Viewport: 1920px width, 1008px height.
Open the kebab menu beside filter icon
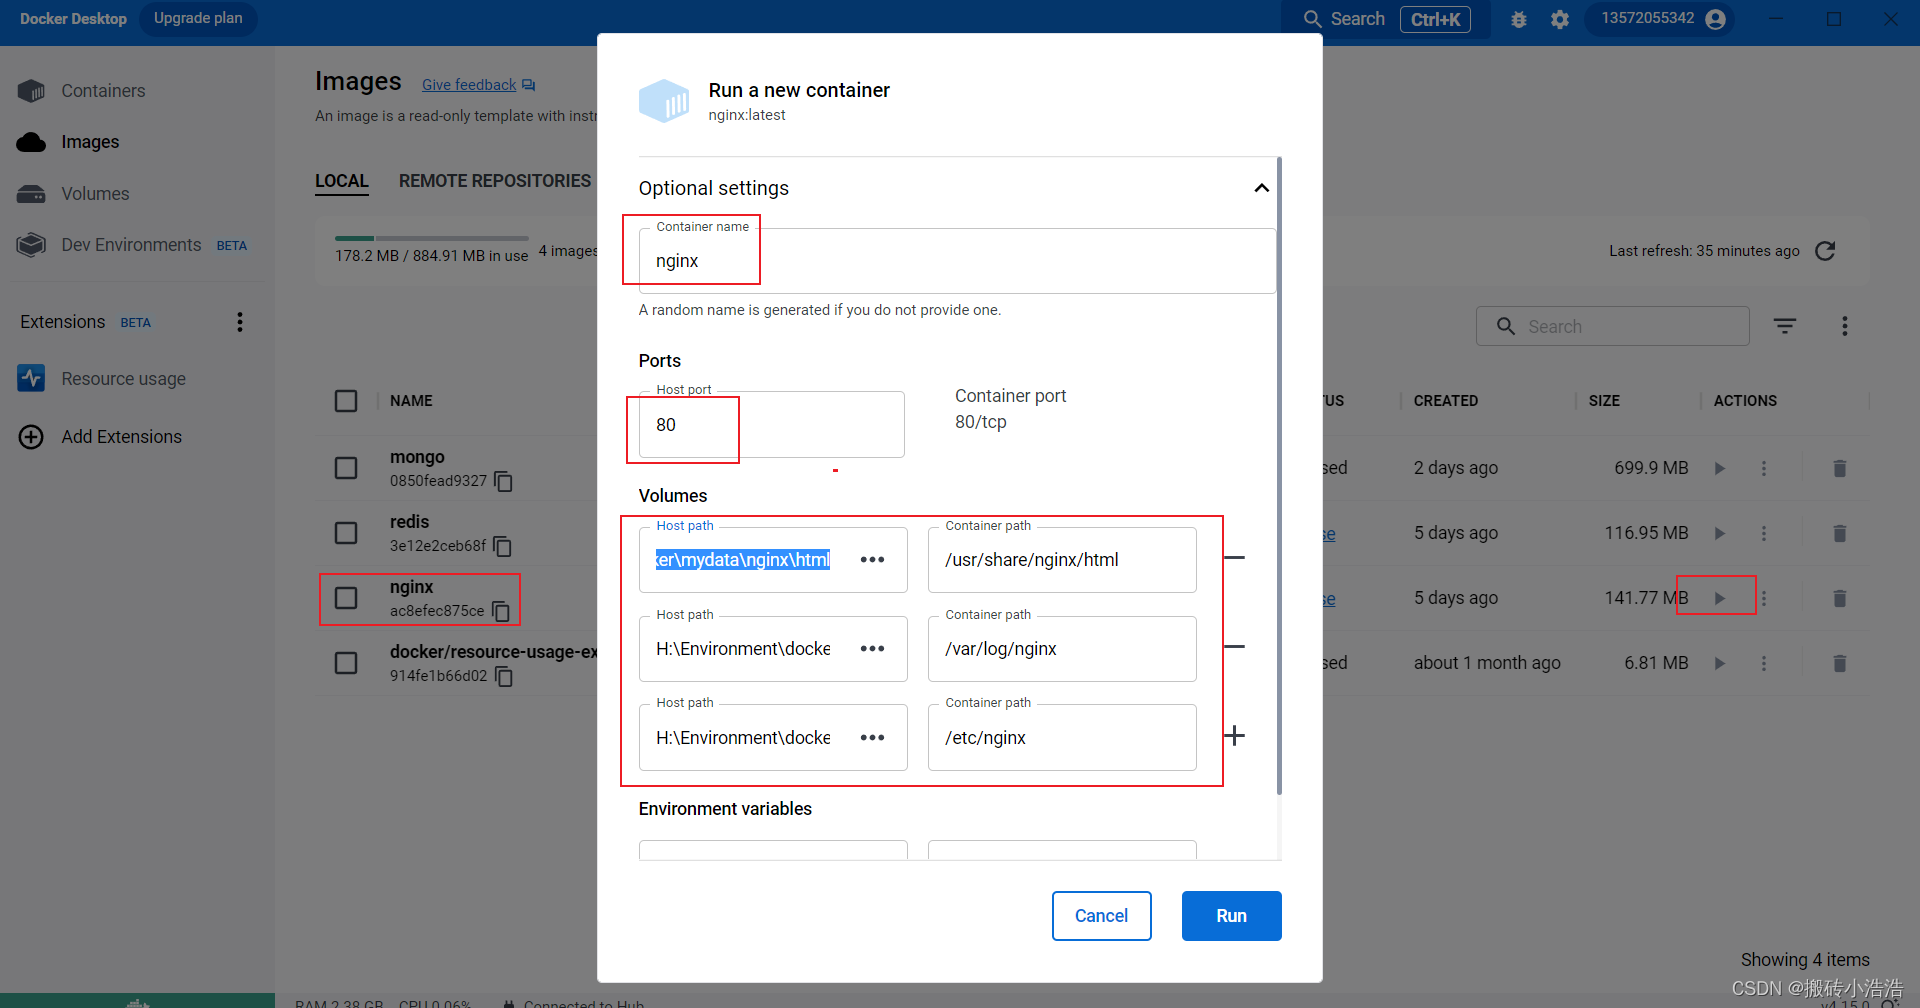tap(1845, 326)
